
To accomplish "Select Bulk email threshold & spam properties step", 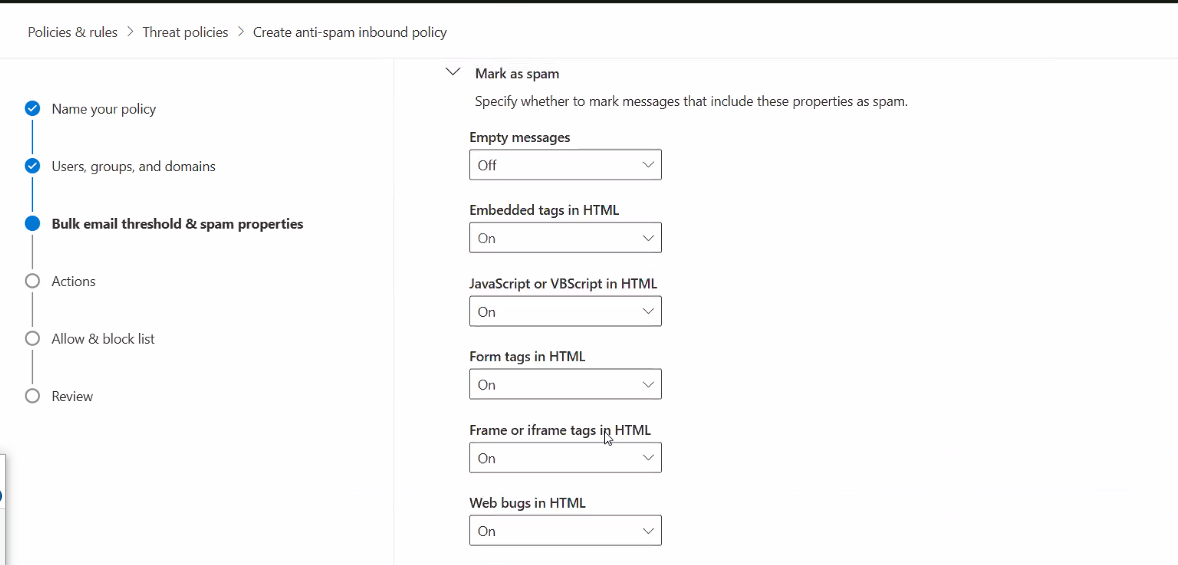I will pyautogui.click(x=177, y=224).
